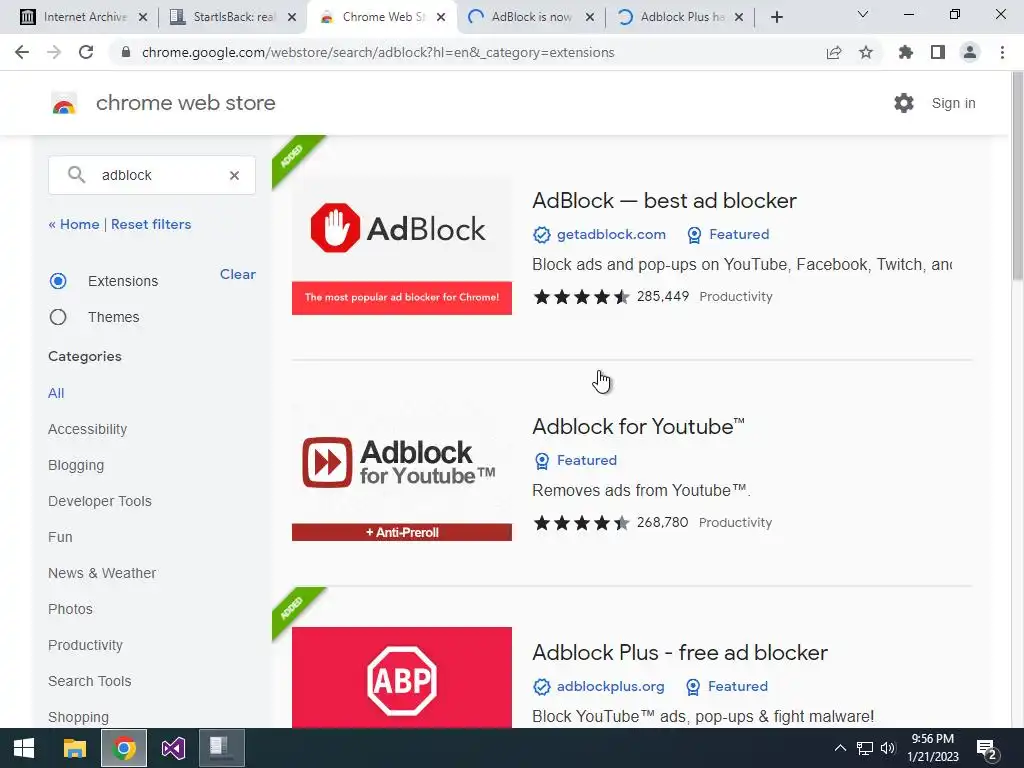Select the Shopping category
The image size is (1024, 768).
78,717
